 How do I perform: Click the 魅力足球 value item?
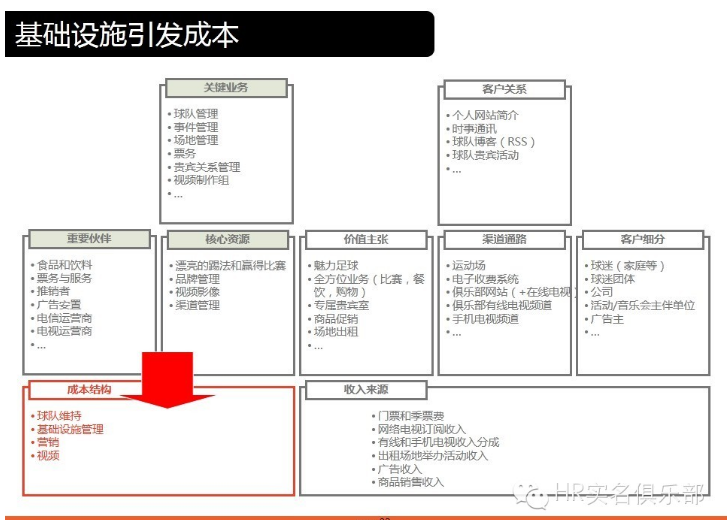pos(336,266)
